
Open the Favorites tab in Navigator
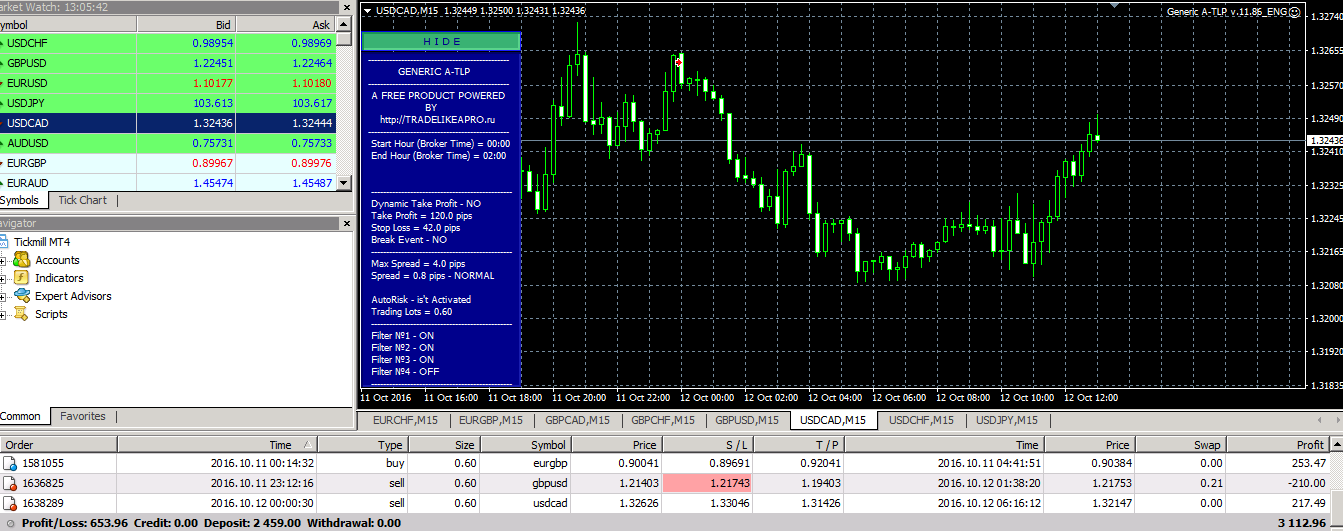pos(83,416)
